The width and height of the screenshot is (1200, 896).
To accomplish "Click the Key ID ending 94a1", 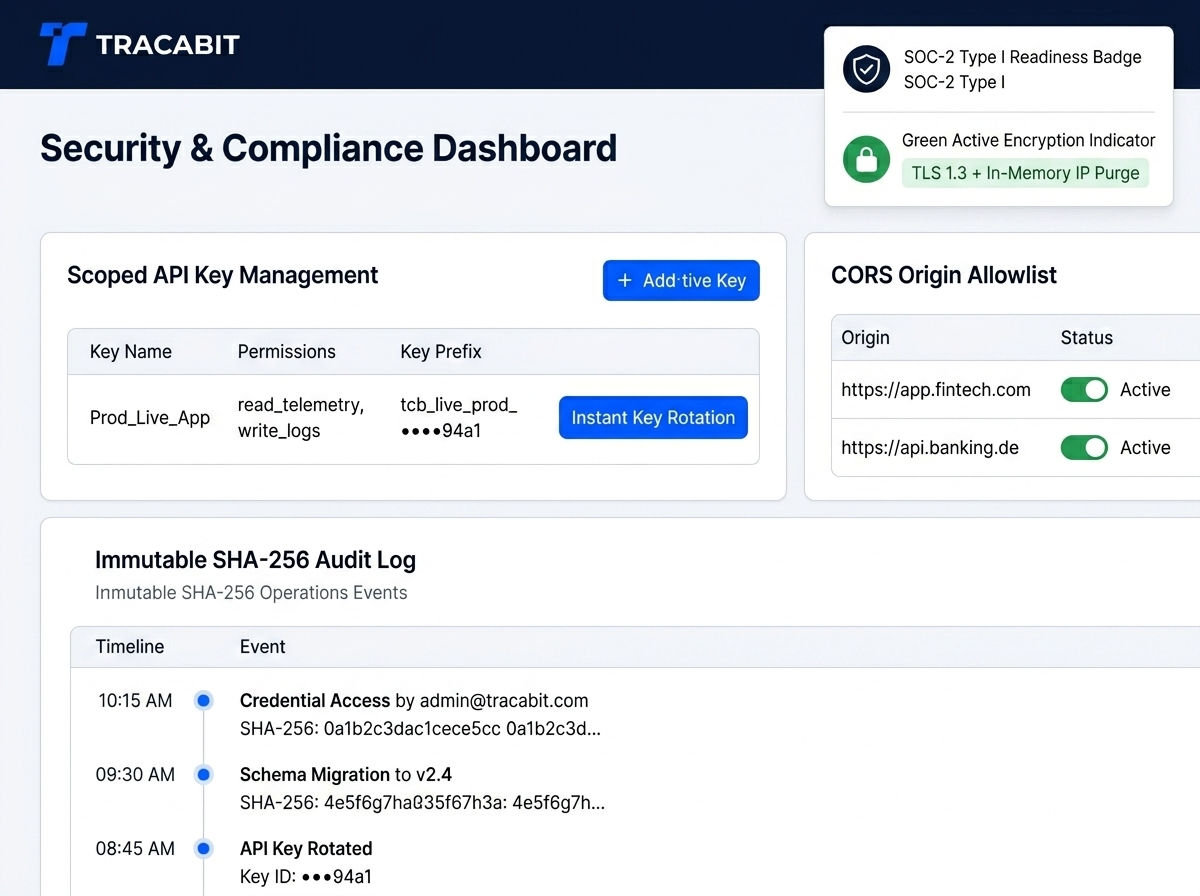I will [306, 877].
